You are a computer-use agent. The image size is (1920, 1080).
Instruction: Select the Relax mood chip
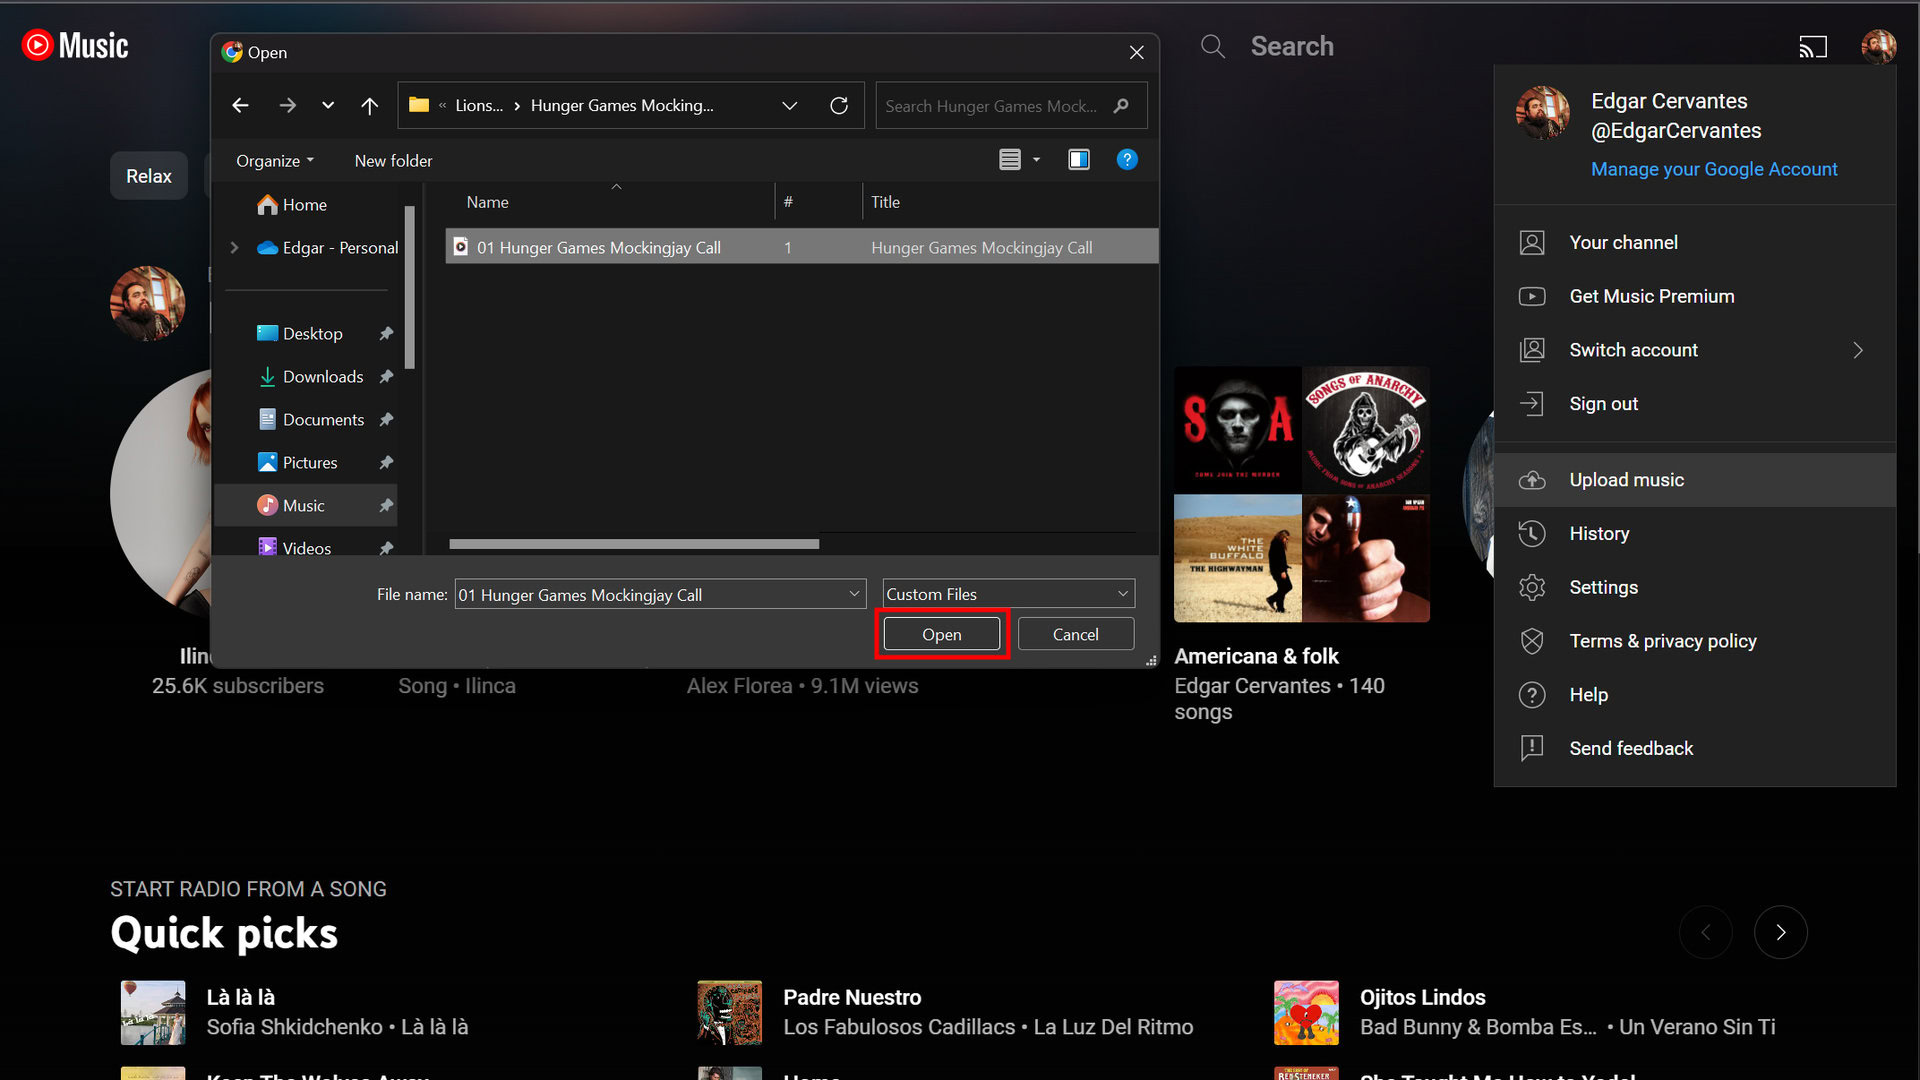[149, 176]
